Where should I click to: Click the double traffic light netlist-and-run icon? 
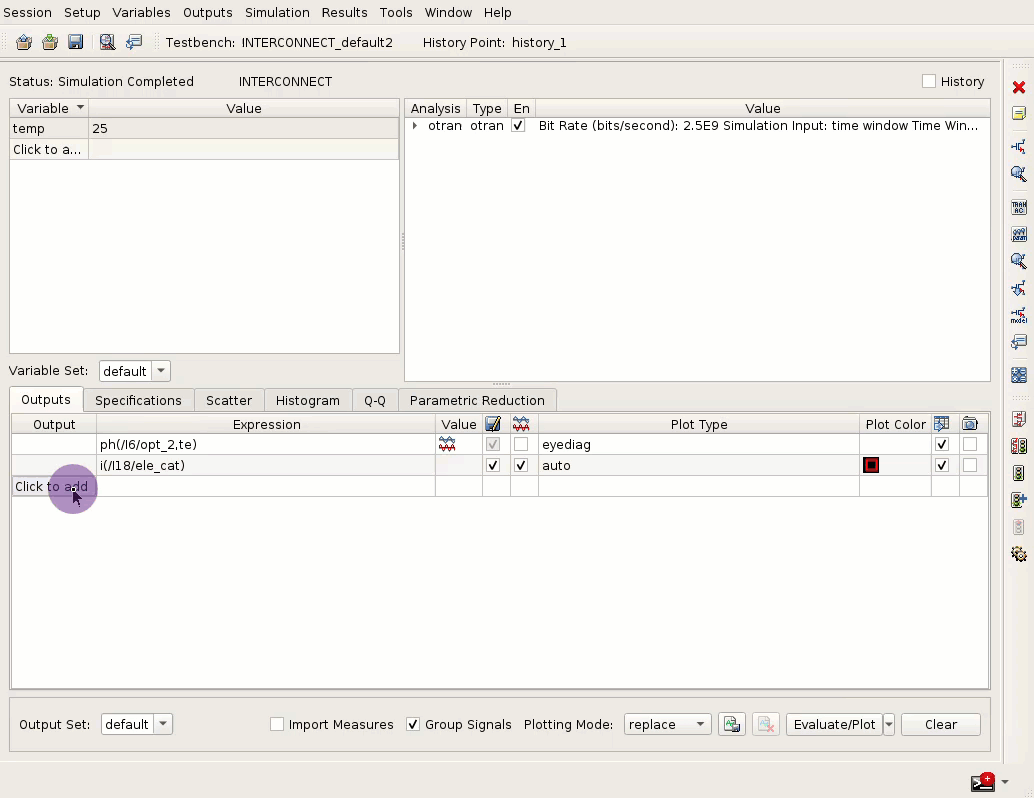pos(1019,446)
